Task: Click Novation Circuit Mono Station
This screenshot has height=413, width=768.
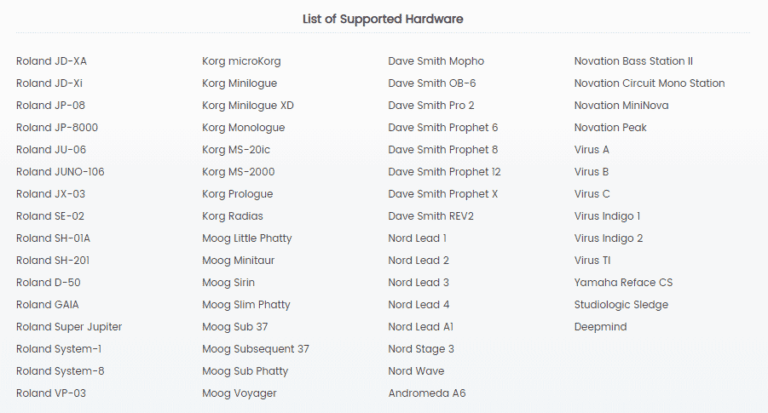Action: (649, 83)
